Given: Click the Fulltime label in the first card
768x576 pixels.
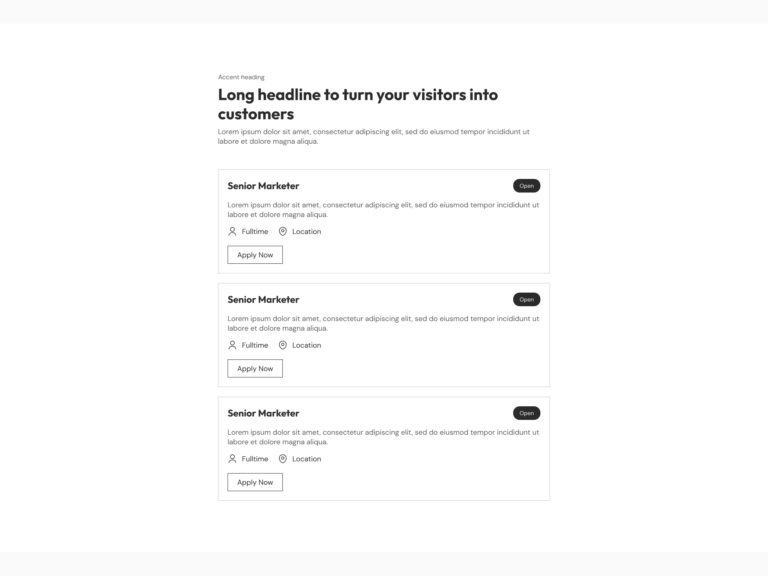Looking at the screenshot, I should pyautogui.click(x=255, y=232).
